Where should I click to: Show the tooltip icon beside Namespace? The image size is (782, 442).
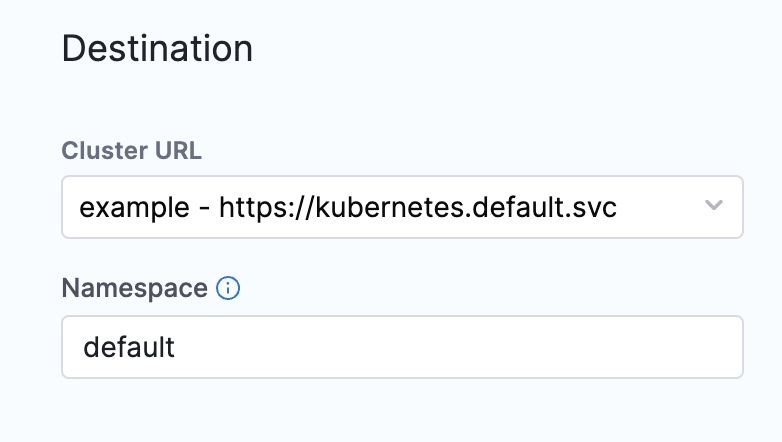coord(228,288)
